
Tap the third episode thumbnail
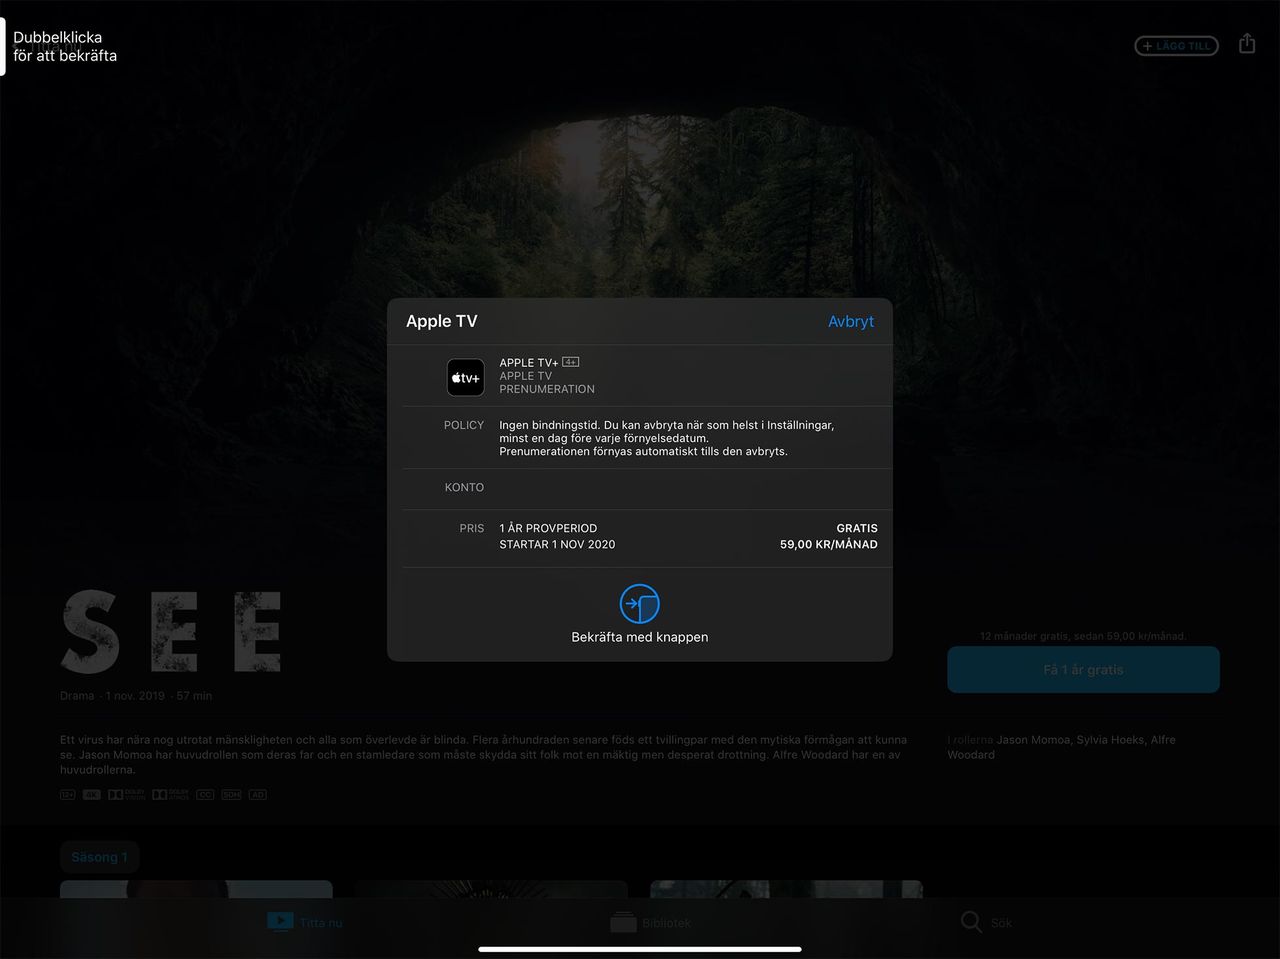[786, 889]
